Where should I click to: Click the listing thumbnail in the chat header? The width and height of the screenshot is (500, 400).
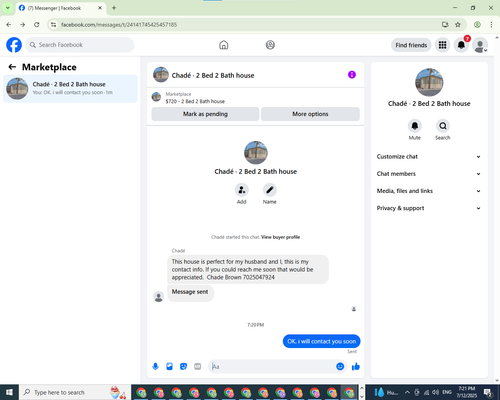point(161,75)
